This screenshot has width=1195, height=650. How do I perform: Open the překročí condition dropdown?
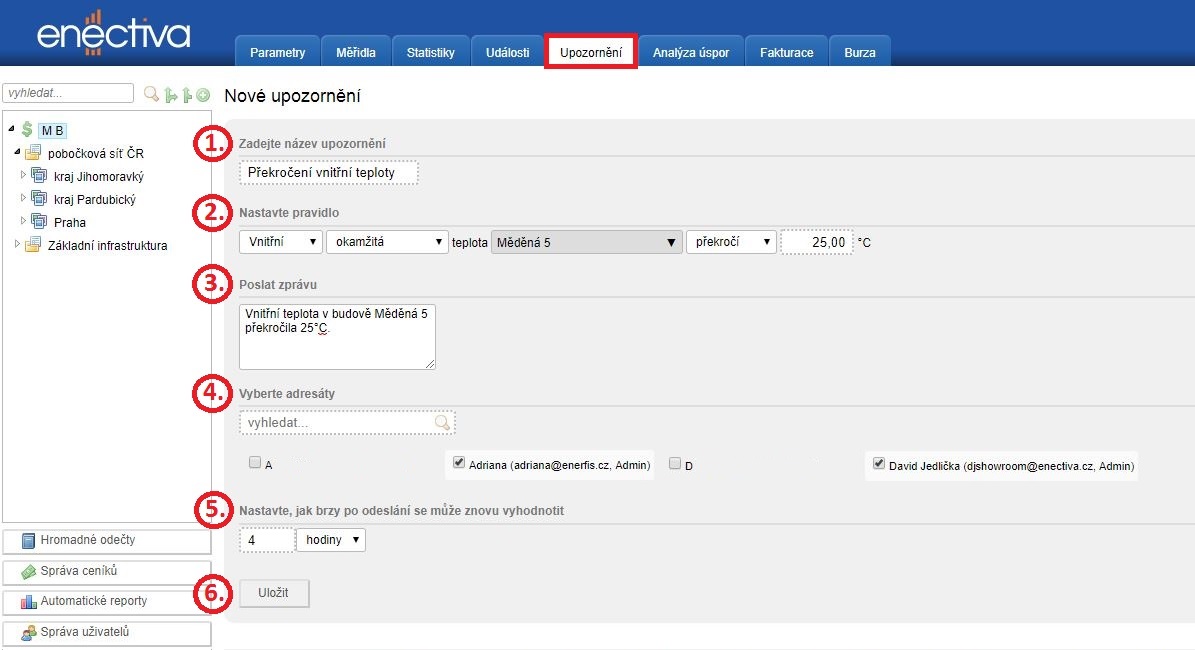(x=730, y=242)
